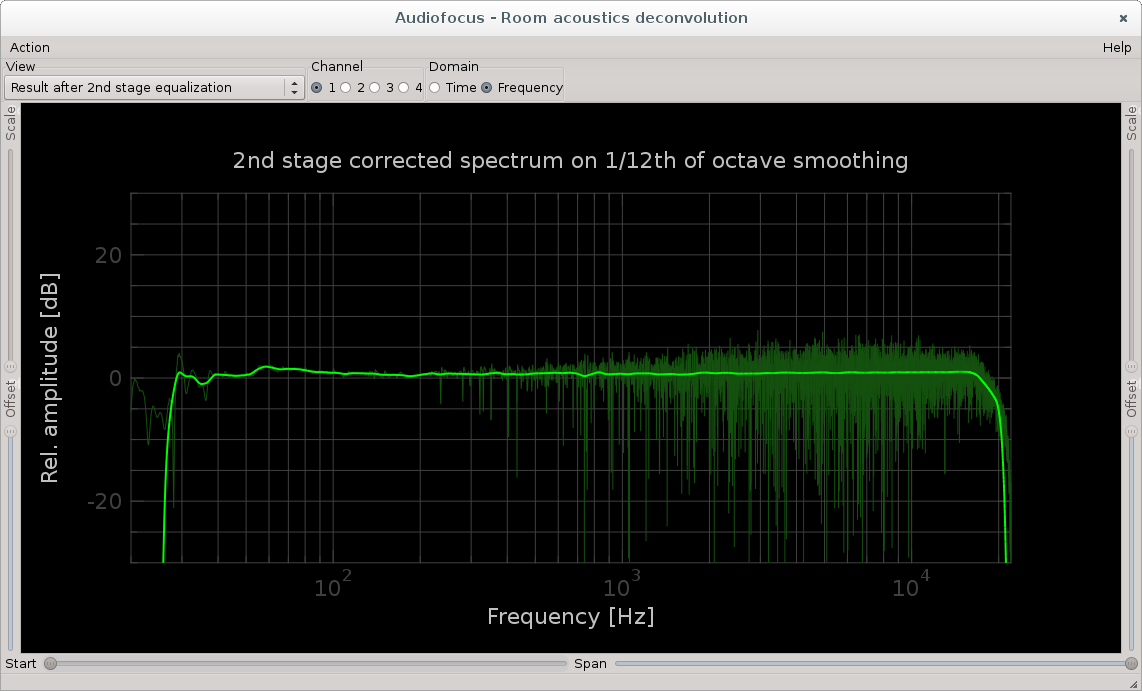Click the 'Frequency [Hz]' axis label
This screenshot has width=1142, height=691.
[570, 617]
